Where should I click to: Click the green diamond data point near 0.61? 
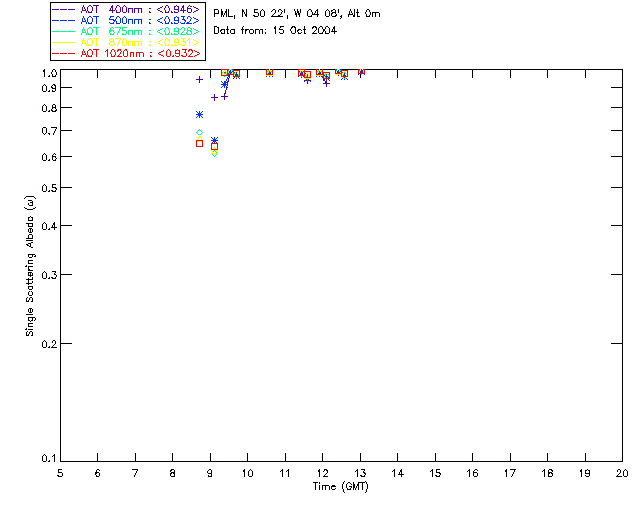214,154
